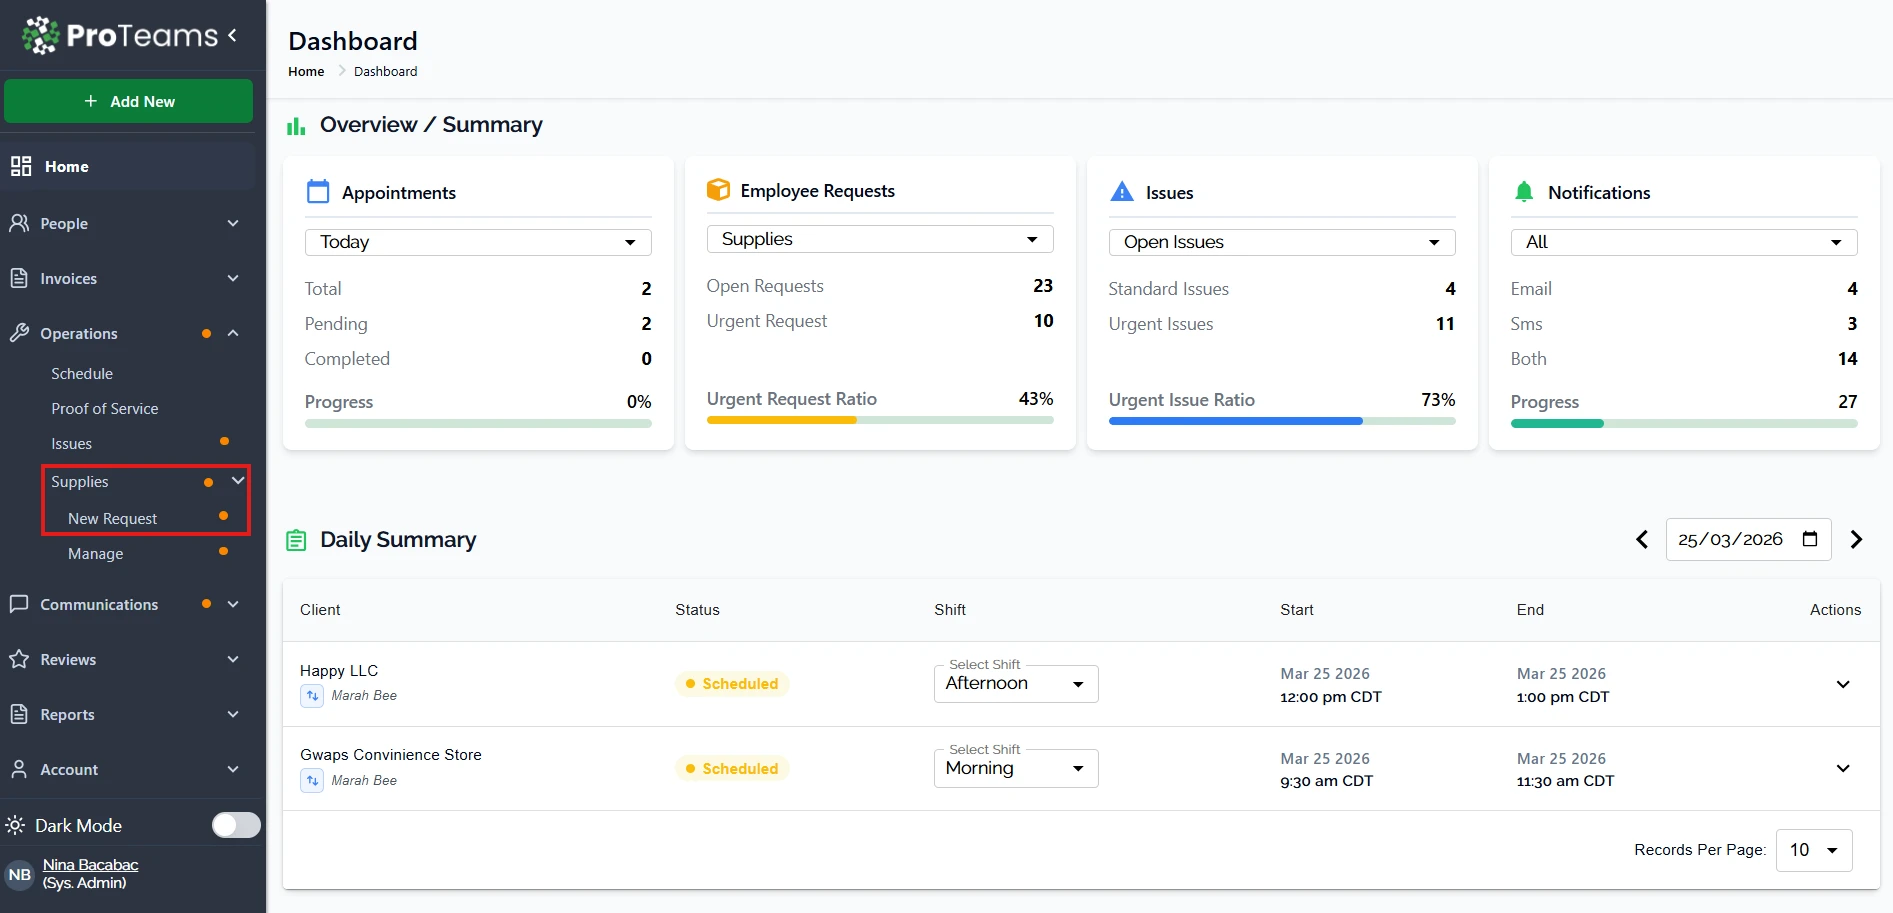Image resolution: width=1893 pixels, height=913 pixels.
Task: Open Afternoon shift dropdown for Happy LLC
Action: [x=1015, y=684]
